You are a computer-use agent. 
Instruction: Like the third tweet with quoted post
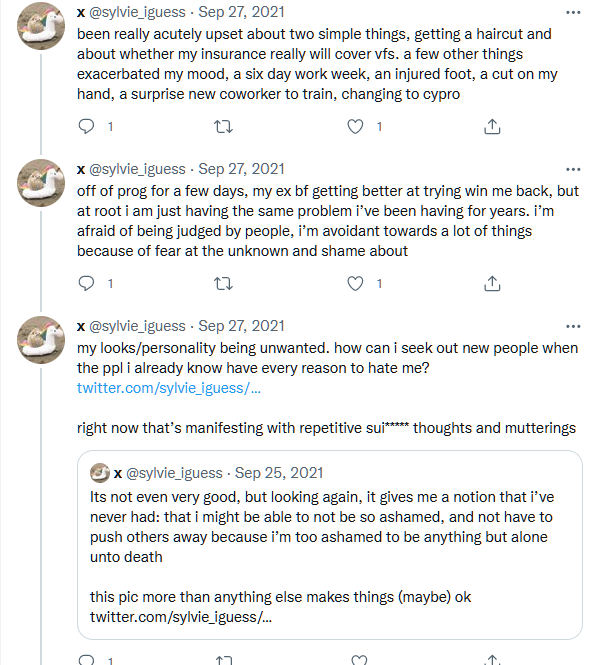point(359,660)
